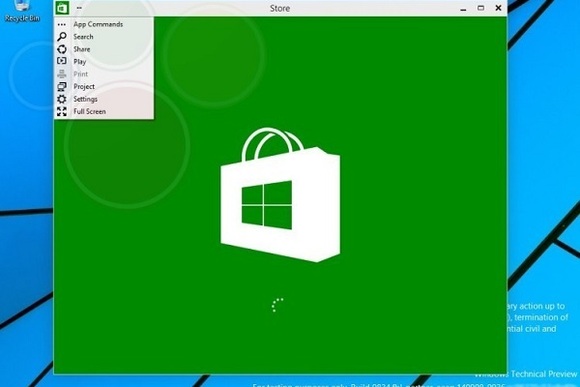Click the three-dot App Commands icon
This screenshot has width=580, height=387.
62,24
